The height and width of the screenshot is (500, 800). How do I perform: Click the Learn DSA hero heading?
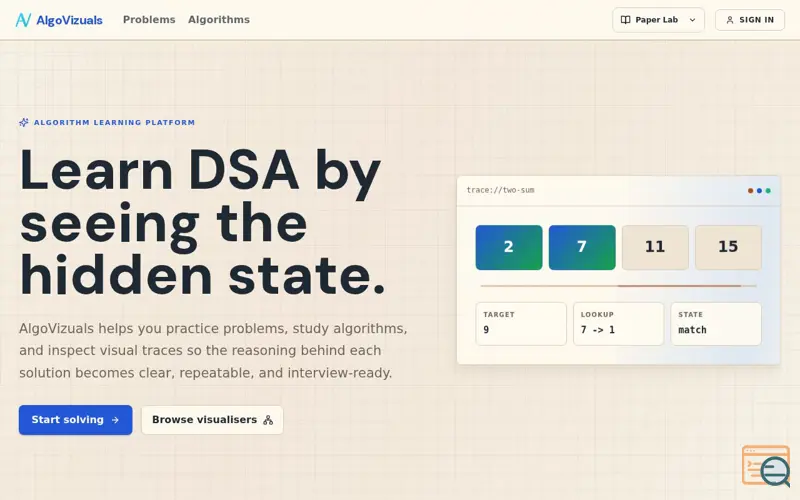tap(203, 222)
